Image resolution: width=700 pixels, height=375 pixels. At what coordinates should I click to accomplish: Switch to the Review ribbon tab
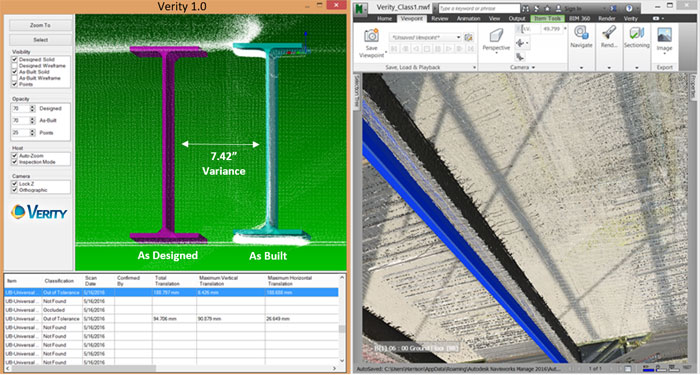point(439,19)
